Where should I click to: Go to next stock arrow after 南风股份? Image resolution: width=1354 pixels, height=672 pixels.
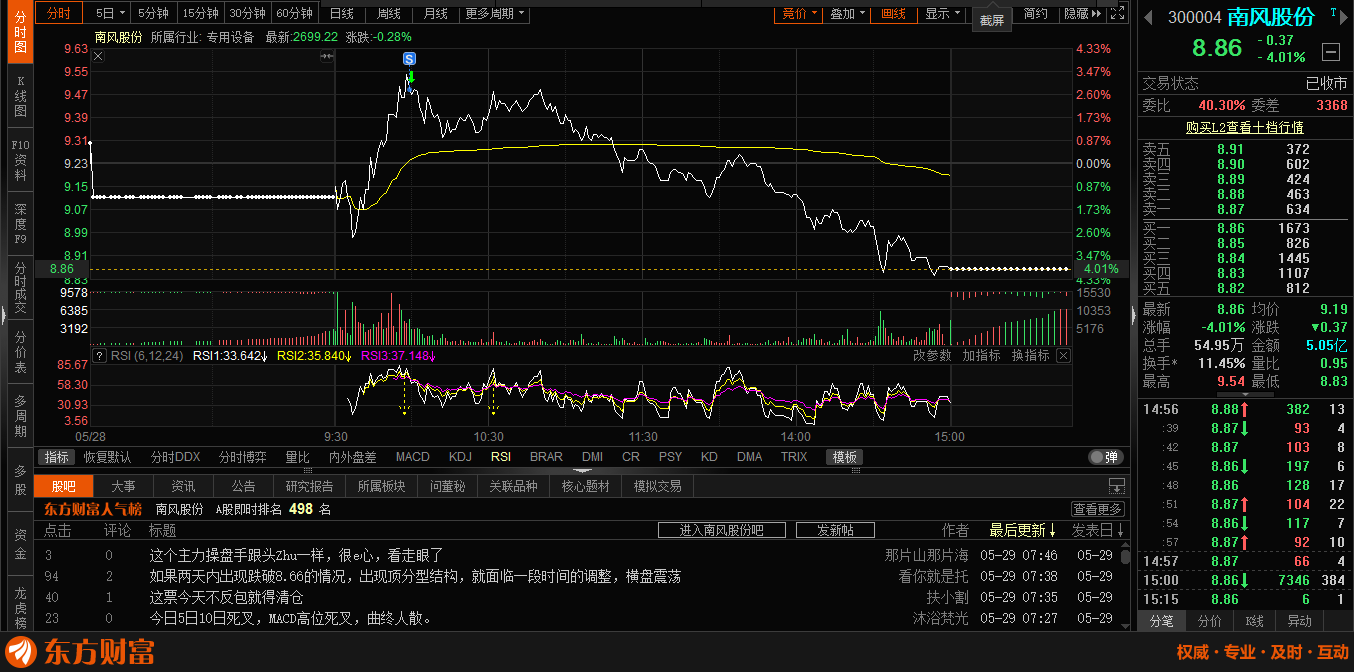pos(1346,17)
